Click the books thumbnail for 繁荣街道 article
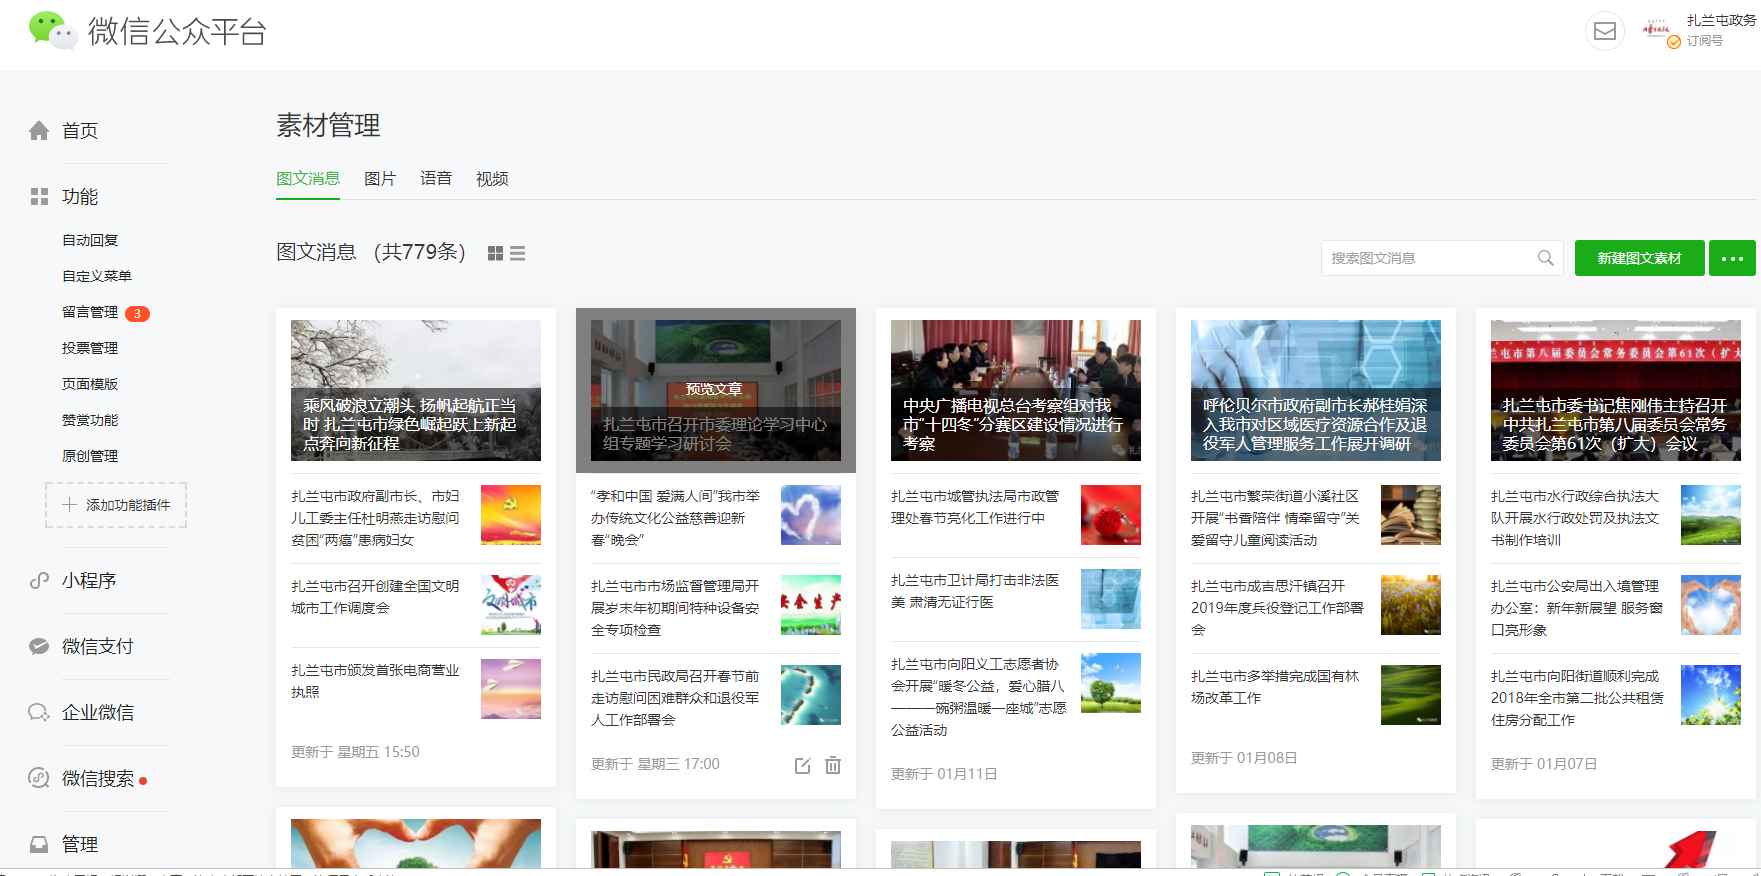Screen dimensions: 1761x876 click(1411, 515)
